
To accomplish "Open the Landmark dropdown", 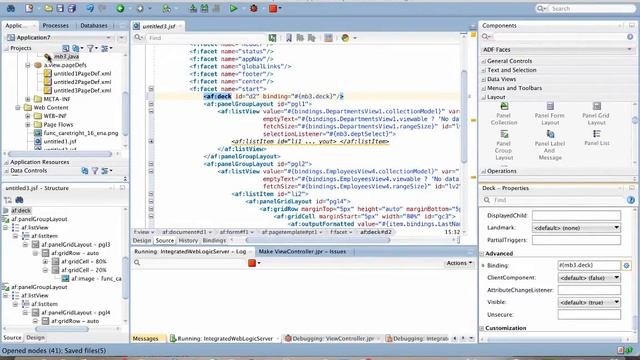I will [x=577, y=228].
